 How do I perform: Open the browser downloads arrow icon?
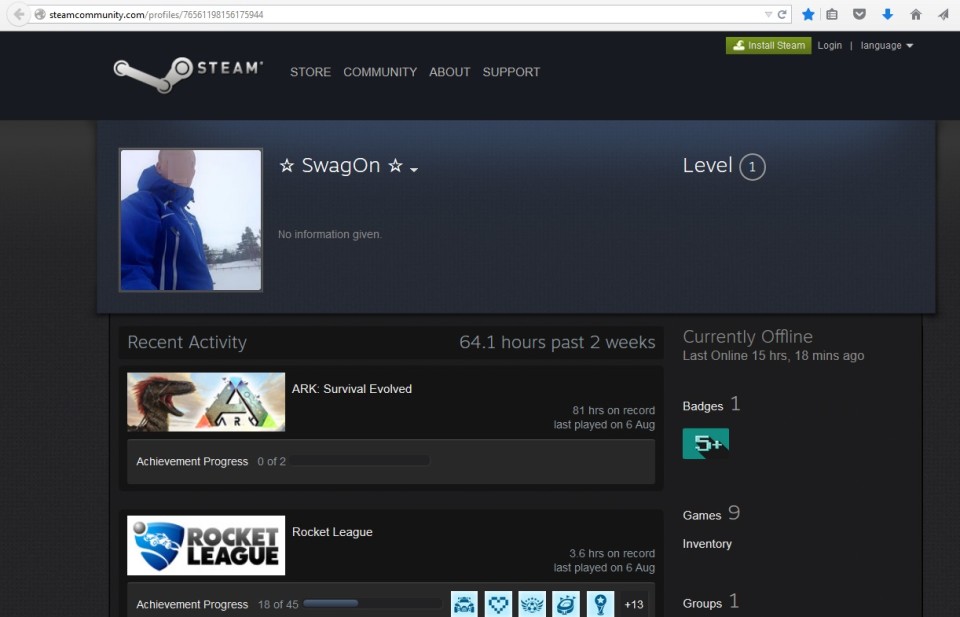point(887,15)
